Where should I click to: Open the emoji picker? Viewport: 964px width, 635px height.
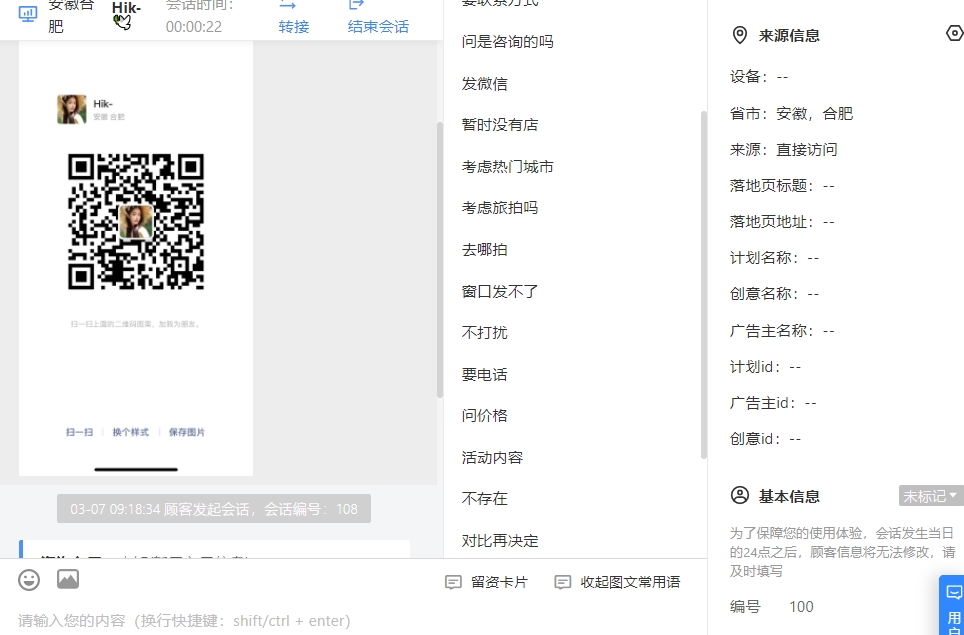pyautogui.click(x=29, y=580)
